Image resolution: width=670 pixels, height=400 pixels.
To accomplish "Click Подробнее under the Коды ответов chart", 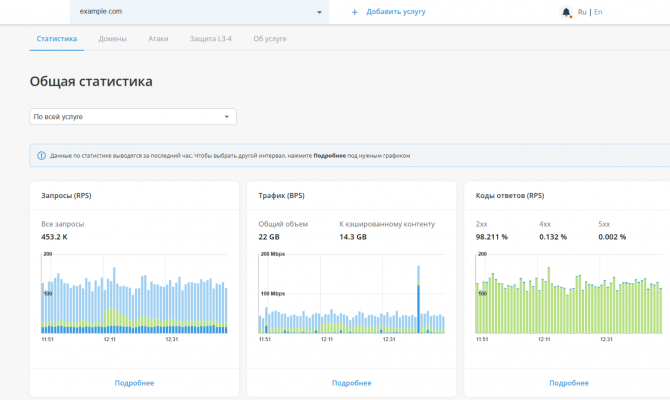I will (568, 383).
